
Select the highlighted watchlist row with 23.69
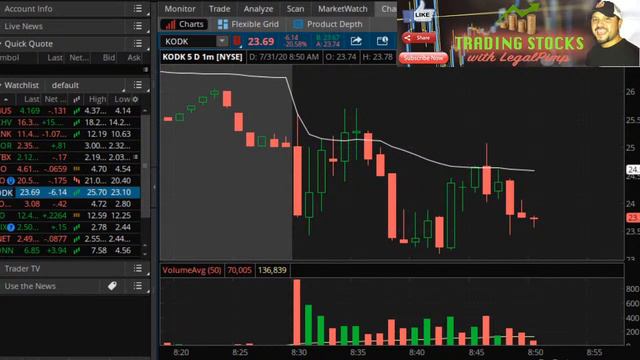[x=70, y=192]
